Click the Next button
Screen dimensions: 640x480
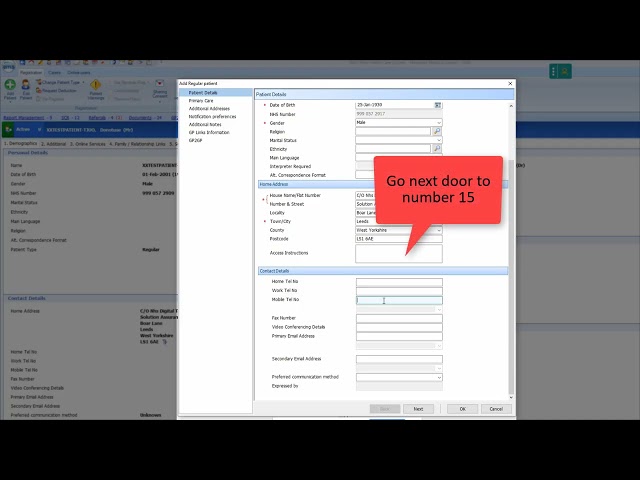point(418,409)
